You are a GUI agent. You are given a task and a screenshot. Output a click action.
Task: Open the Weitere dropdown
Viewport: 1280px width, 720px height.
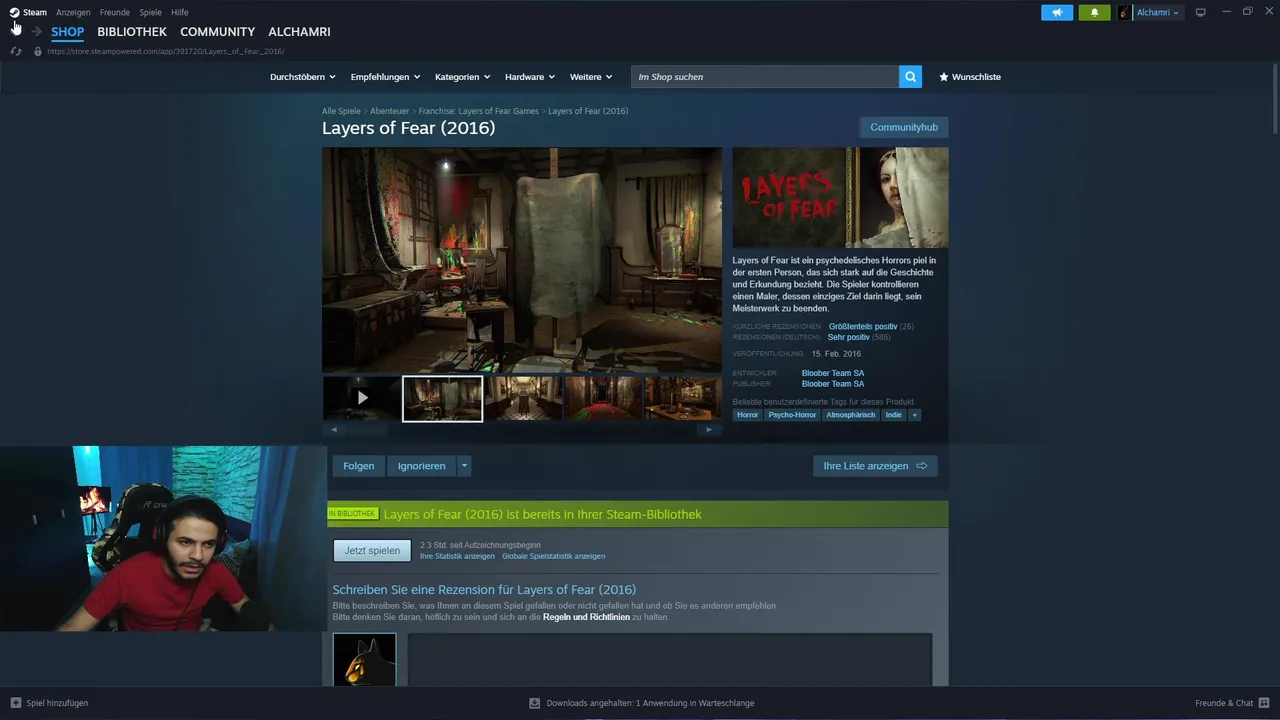pos(591,77)
